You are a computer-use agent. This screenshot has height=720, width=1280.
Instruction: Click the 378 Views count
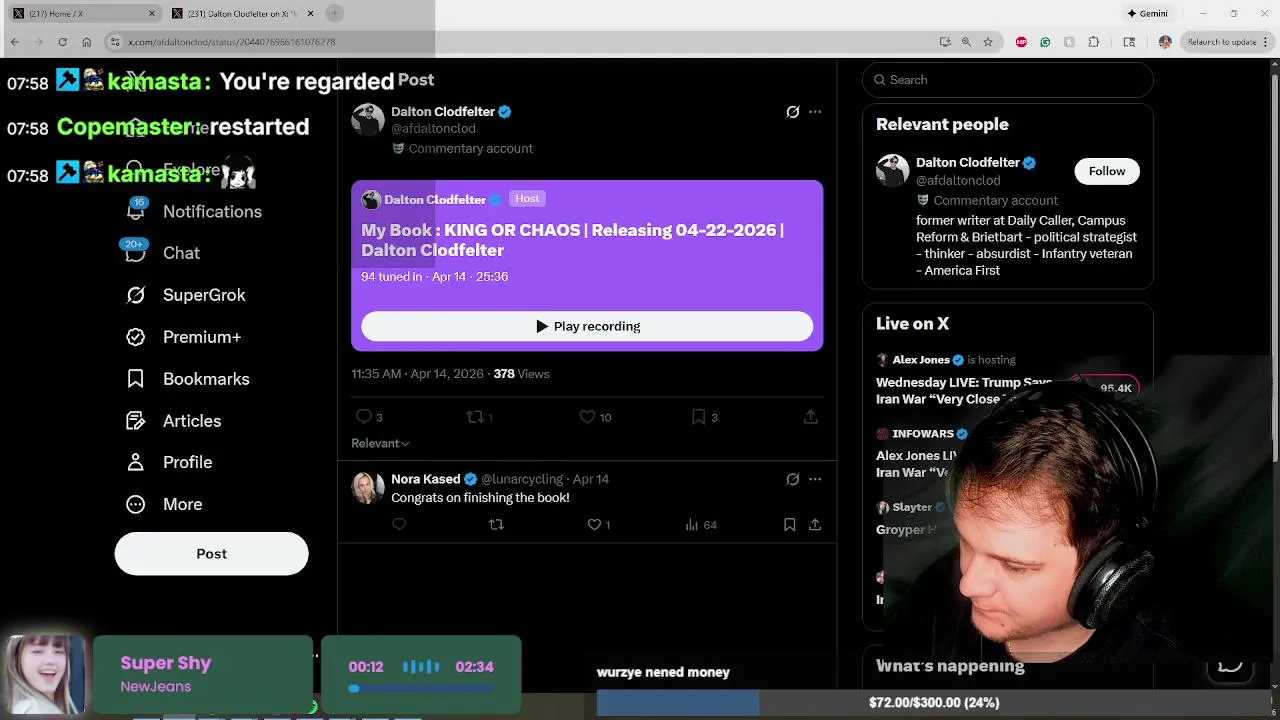(x=521, y=374)
